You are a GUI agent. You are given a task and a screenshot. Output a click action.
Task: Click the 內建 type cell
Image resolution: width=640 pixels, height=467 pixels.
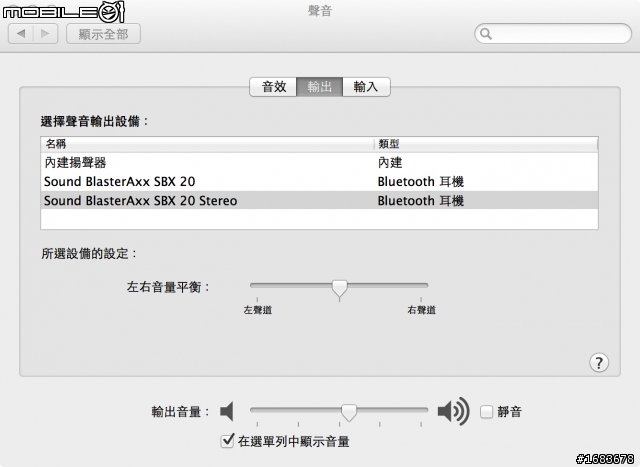390,162
